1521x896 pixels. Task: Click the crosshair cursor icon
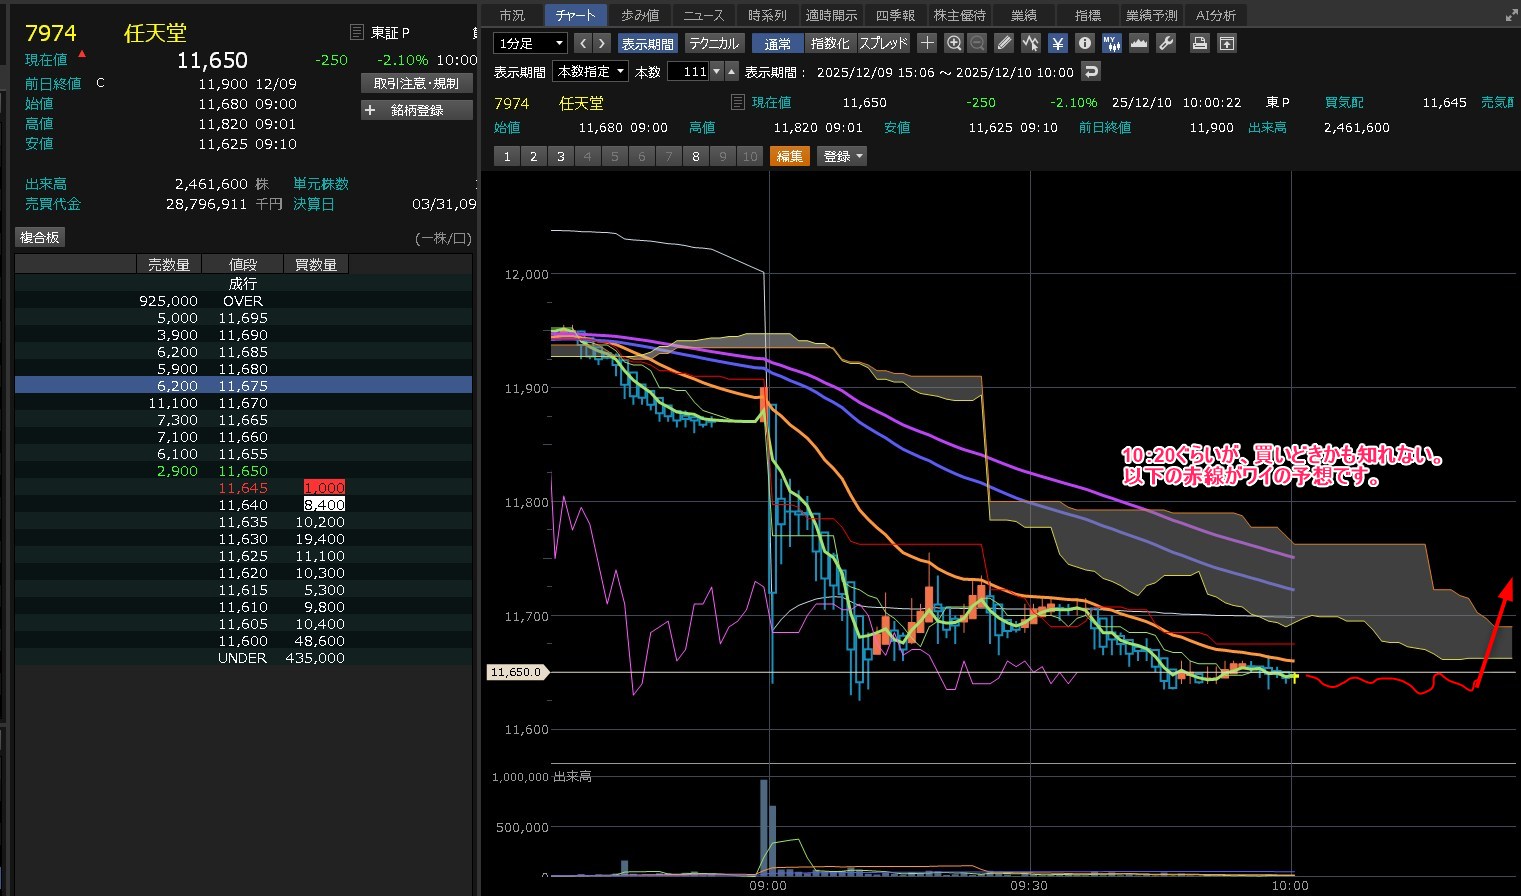(x=927, y=43)
